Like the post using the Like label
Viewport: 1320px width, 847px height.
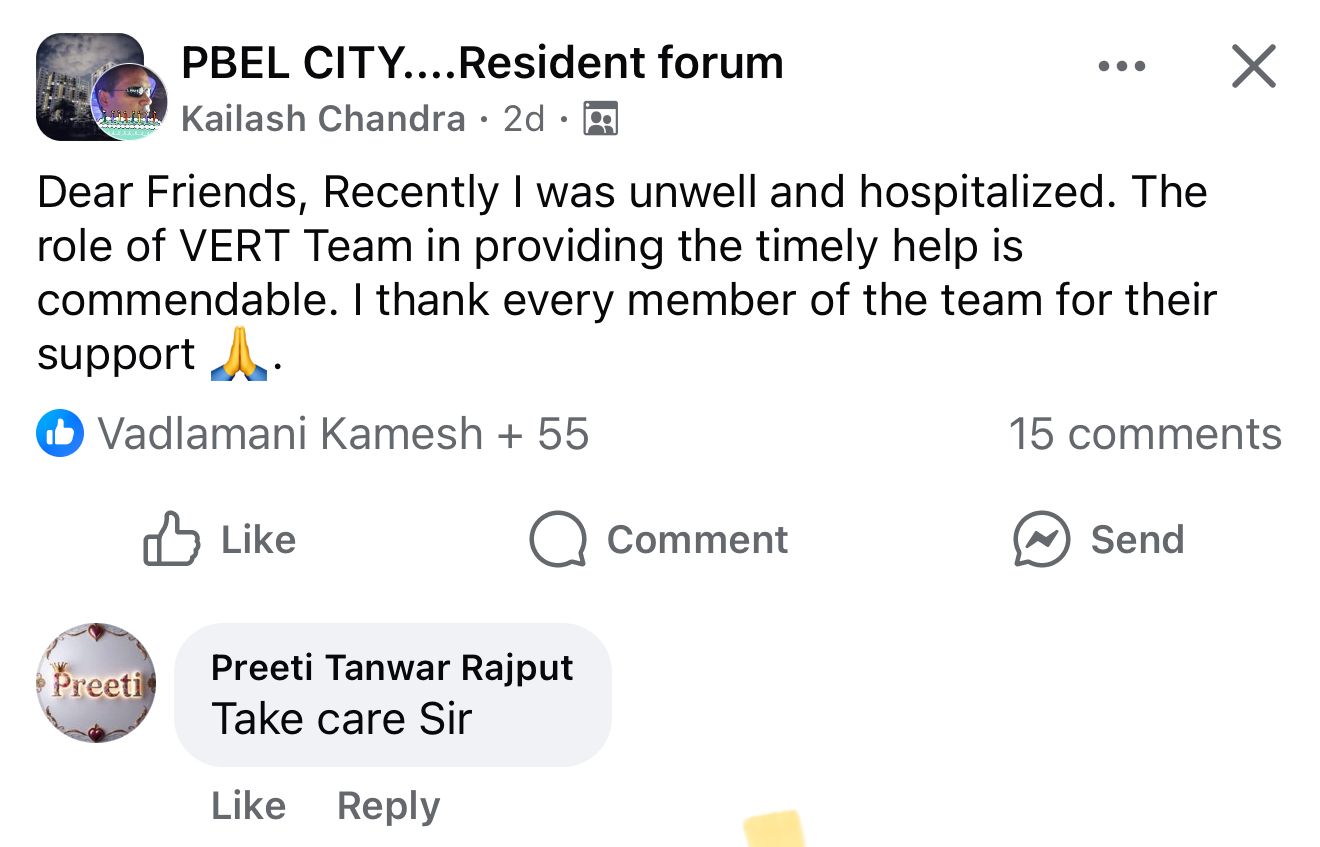pos(258,540)
